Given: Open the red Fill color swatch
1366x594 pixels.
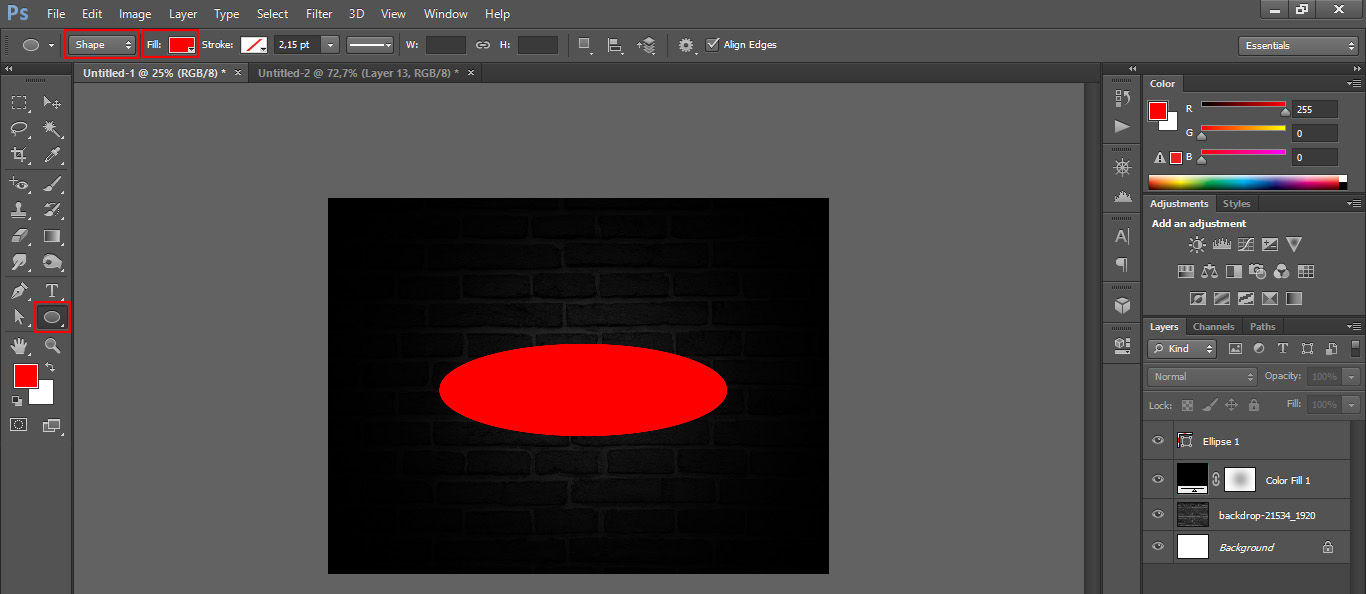Looking at the screenshot, I should coord(181,45).
